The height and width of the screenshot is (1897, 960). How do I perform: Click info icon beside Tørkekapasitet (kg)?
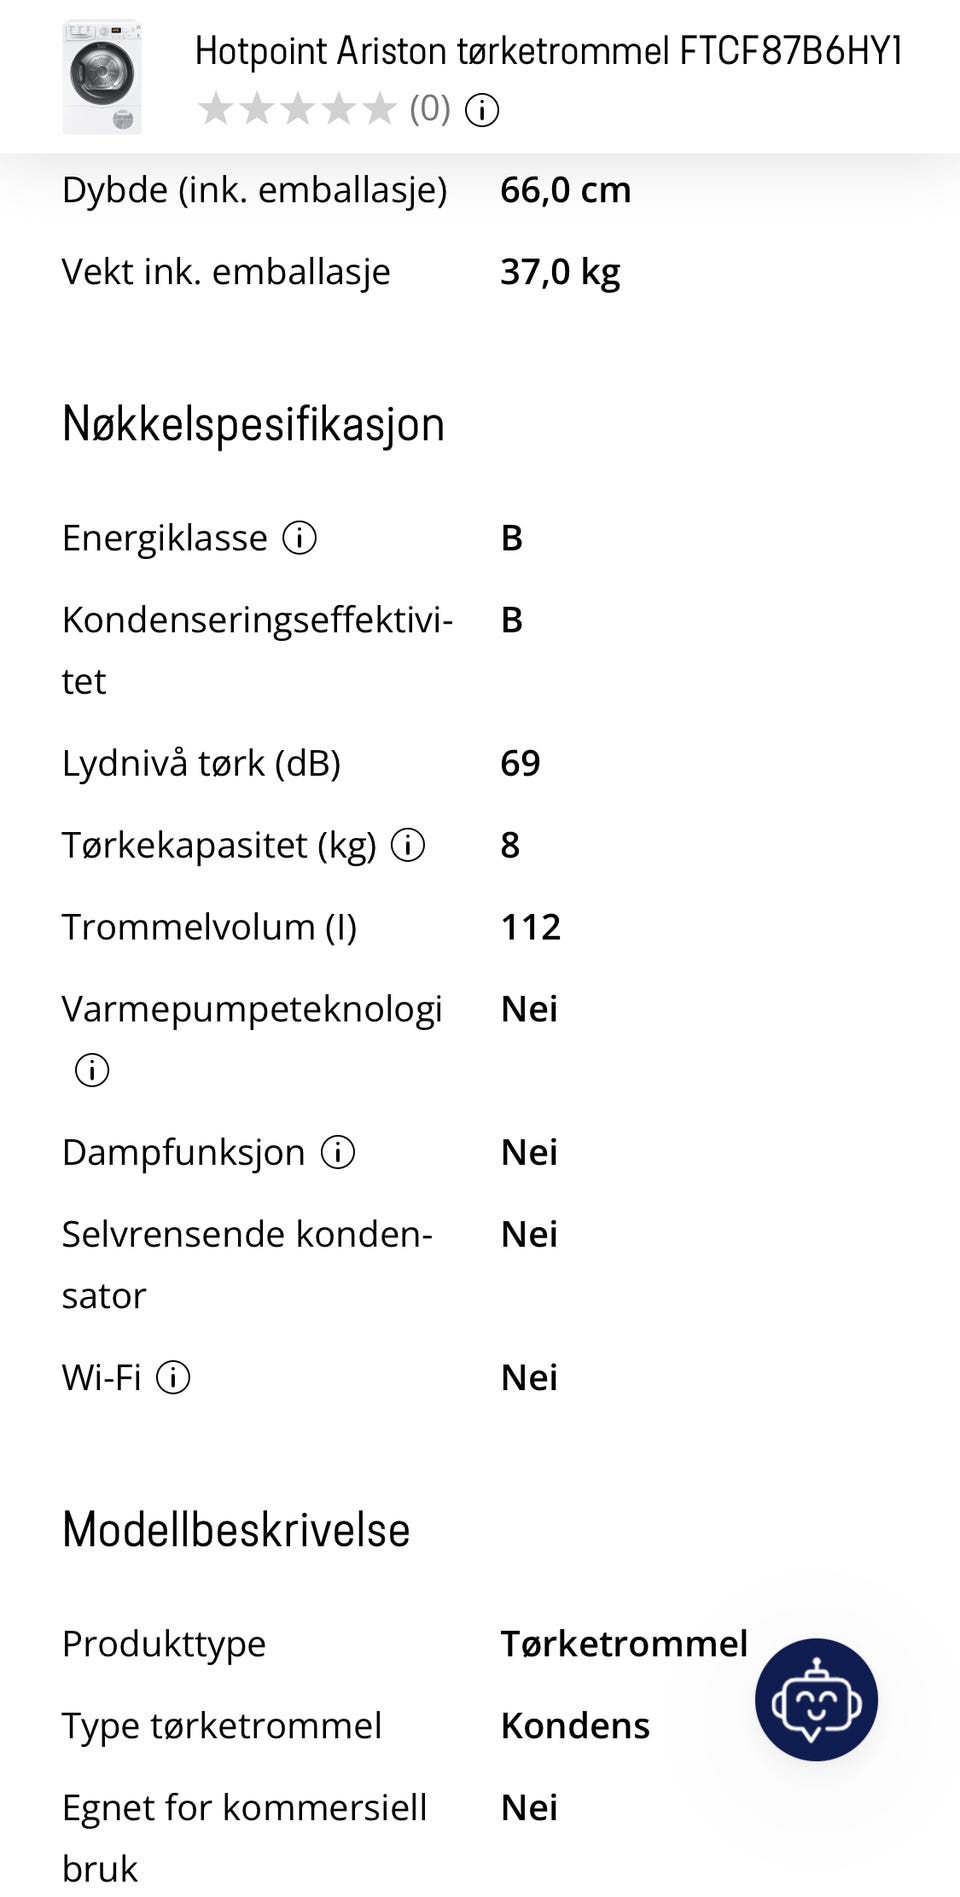408,845
